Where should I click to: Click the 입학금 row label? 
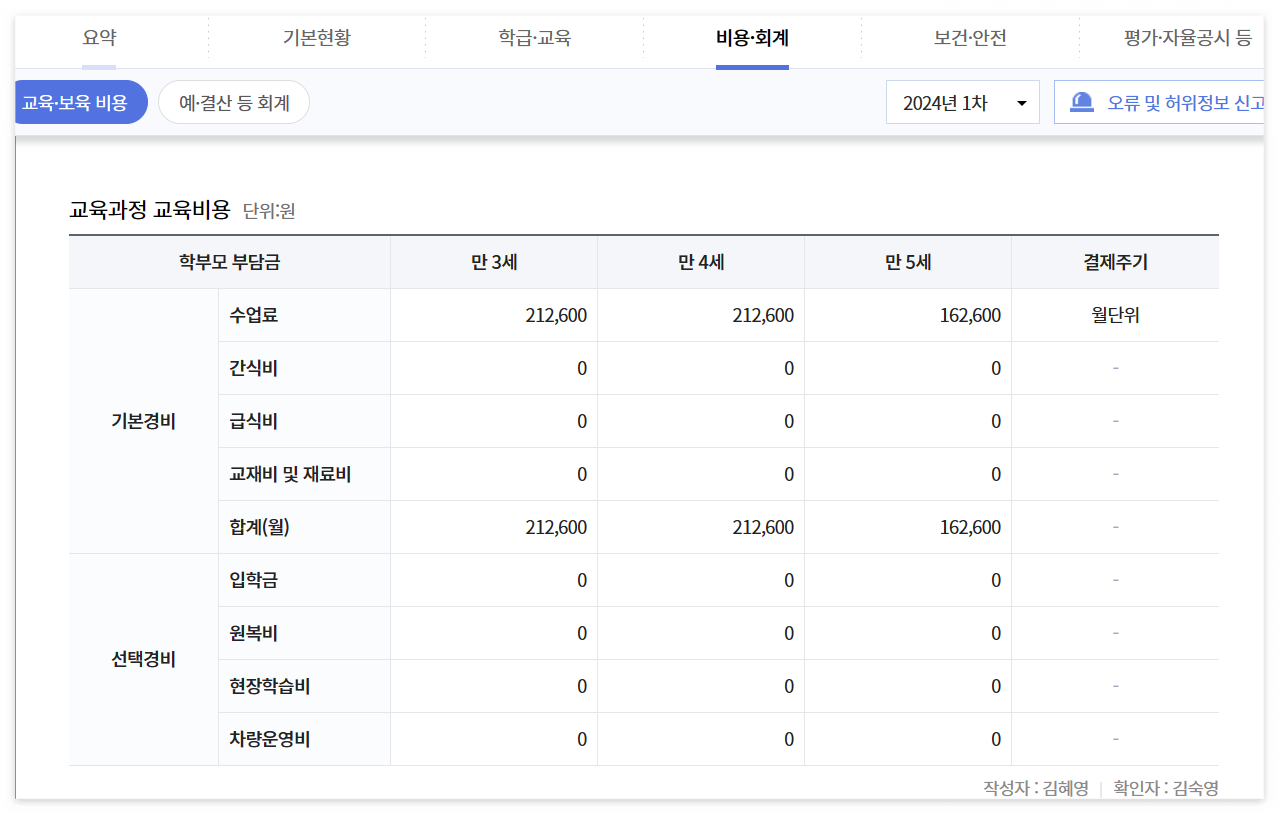point(250,580)
